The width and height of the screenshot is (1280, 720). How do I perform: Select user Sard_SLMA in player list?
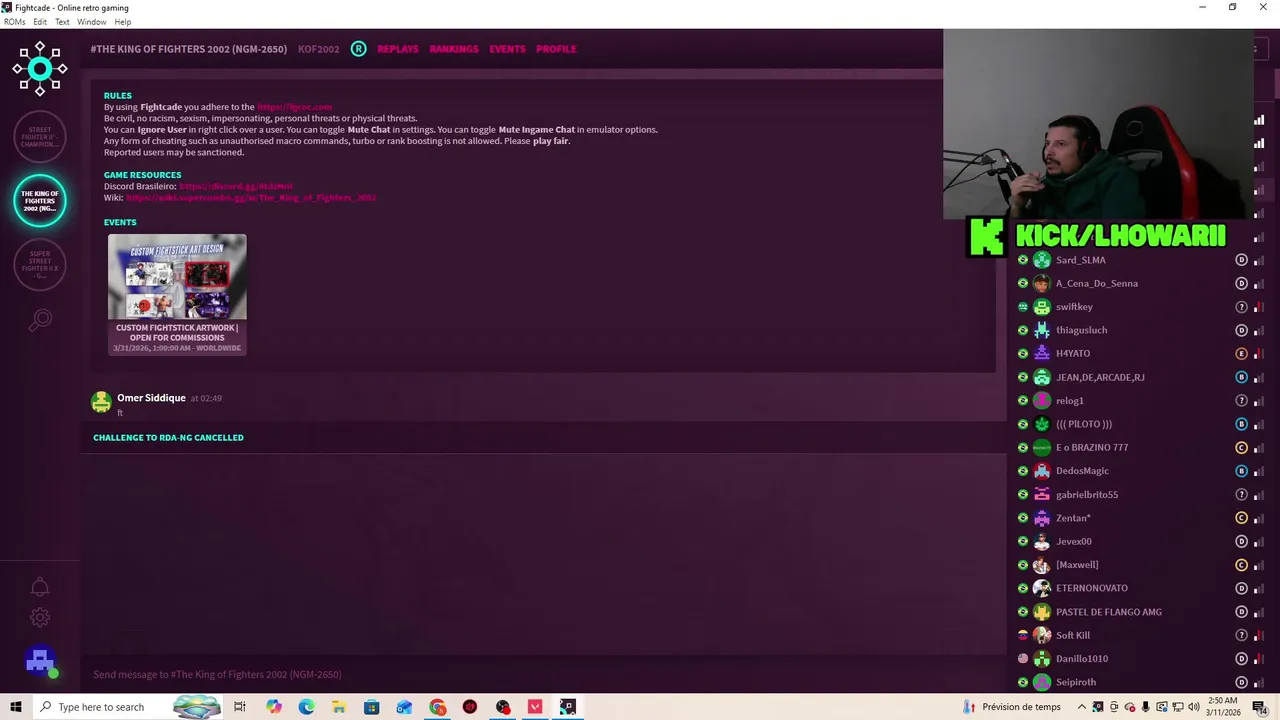pos(1080,260)
